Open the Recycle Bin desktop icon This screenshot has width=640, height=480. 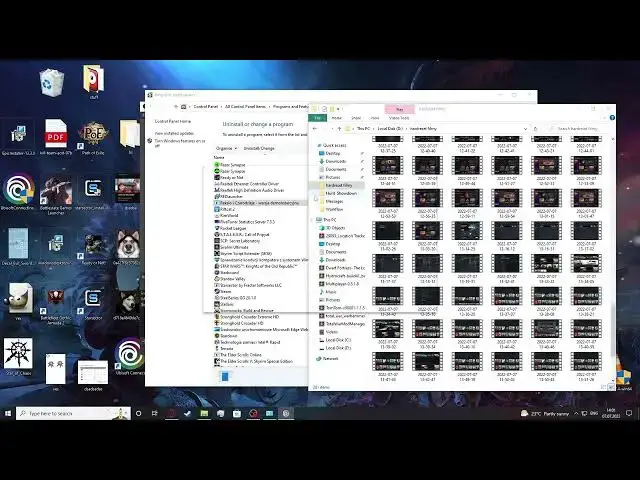point(52,84)
